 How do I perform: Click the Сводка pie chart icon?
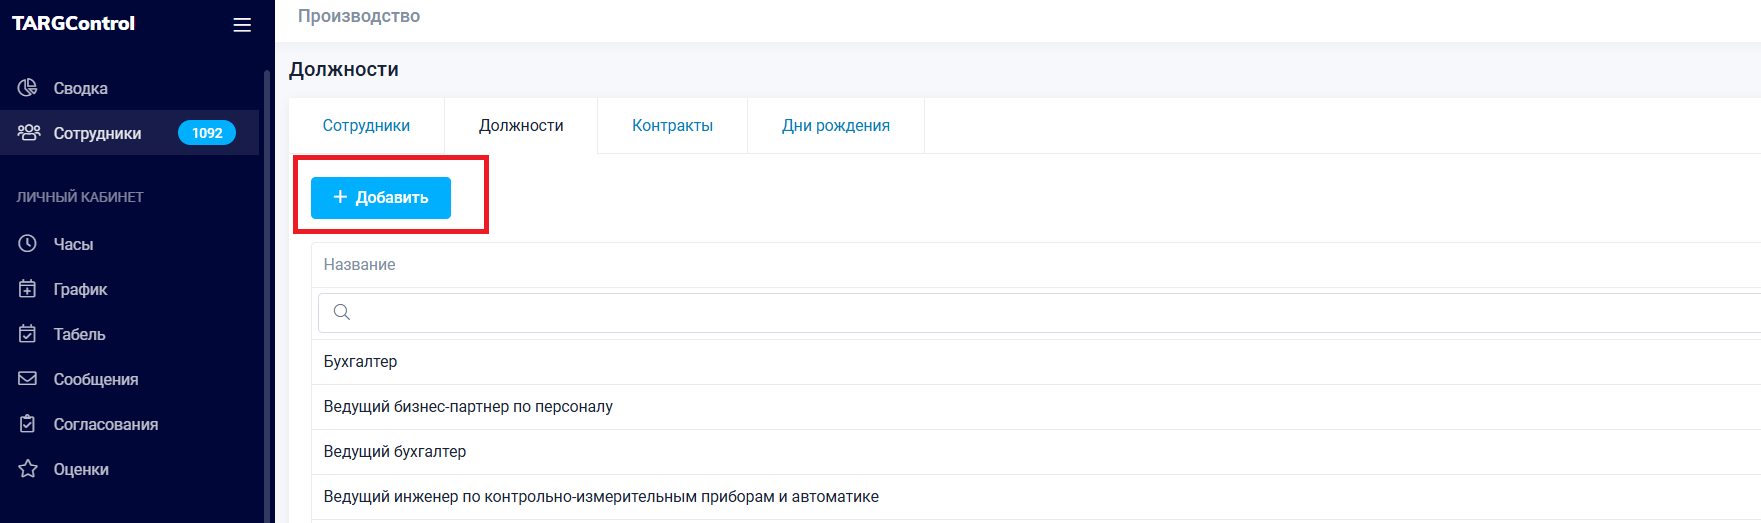point(28,88)
